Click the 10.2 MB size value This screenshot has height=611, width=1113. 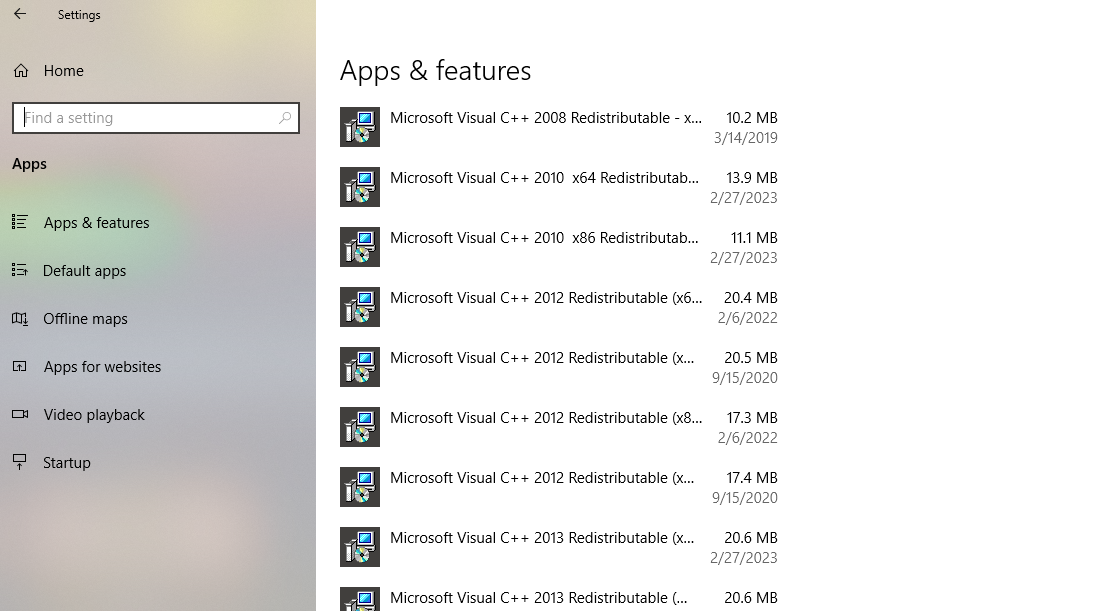tap(752, 118)
